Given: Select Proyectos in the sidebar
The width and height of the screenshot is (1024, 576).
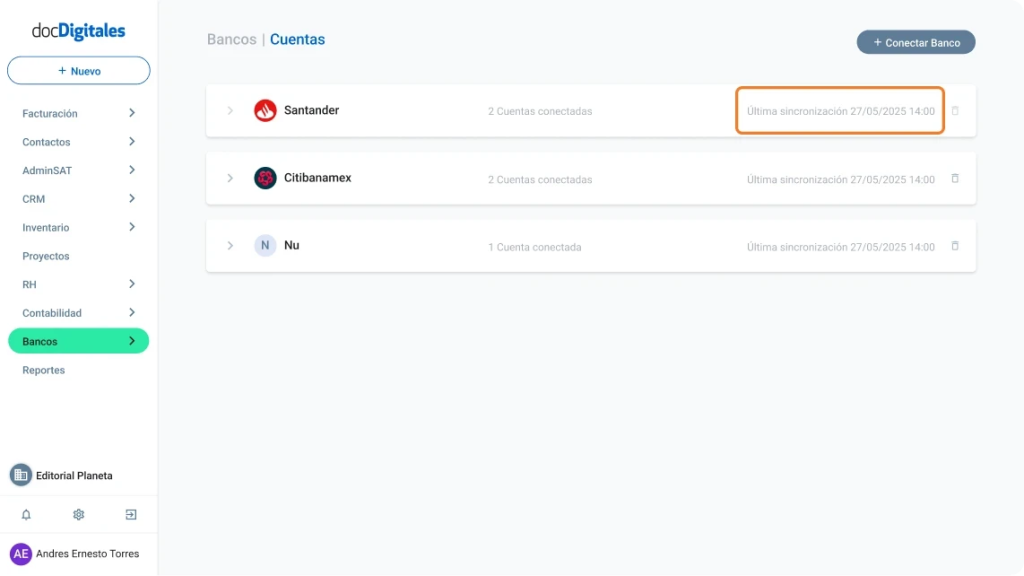Looking at the screenshot, I should [x=46, y=256].
